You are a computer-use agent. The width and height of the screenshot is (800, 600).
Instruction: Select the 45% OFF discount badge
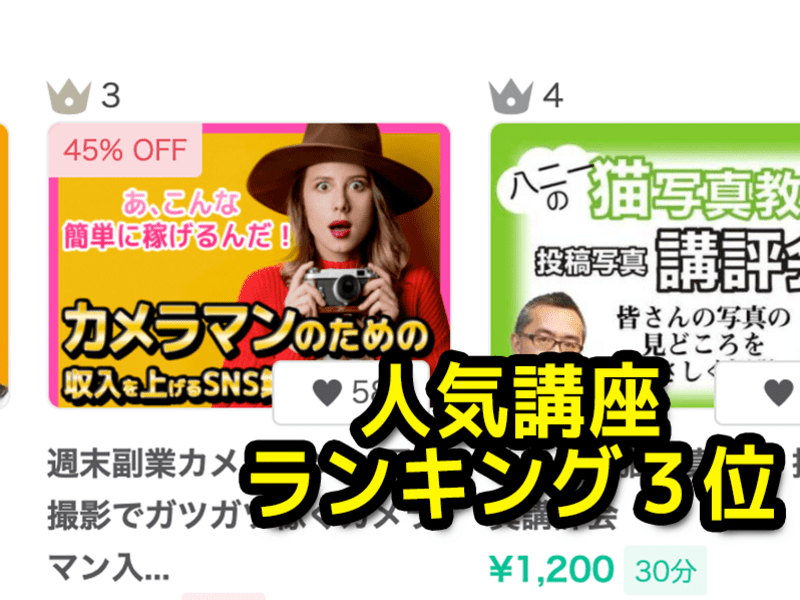(125, 150)
